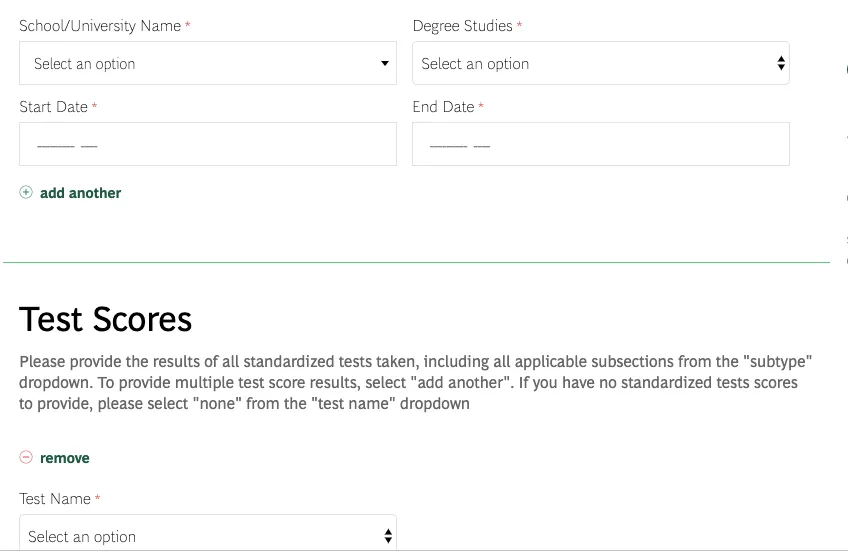
Task: Click the End Date label
Action: click(x=443, y=107)
